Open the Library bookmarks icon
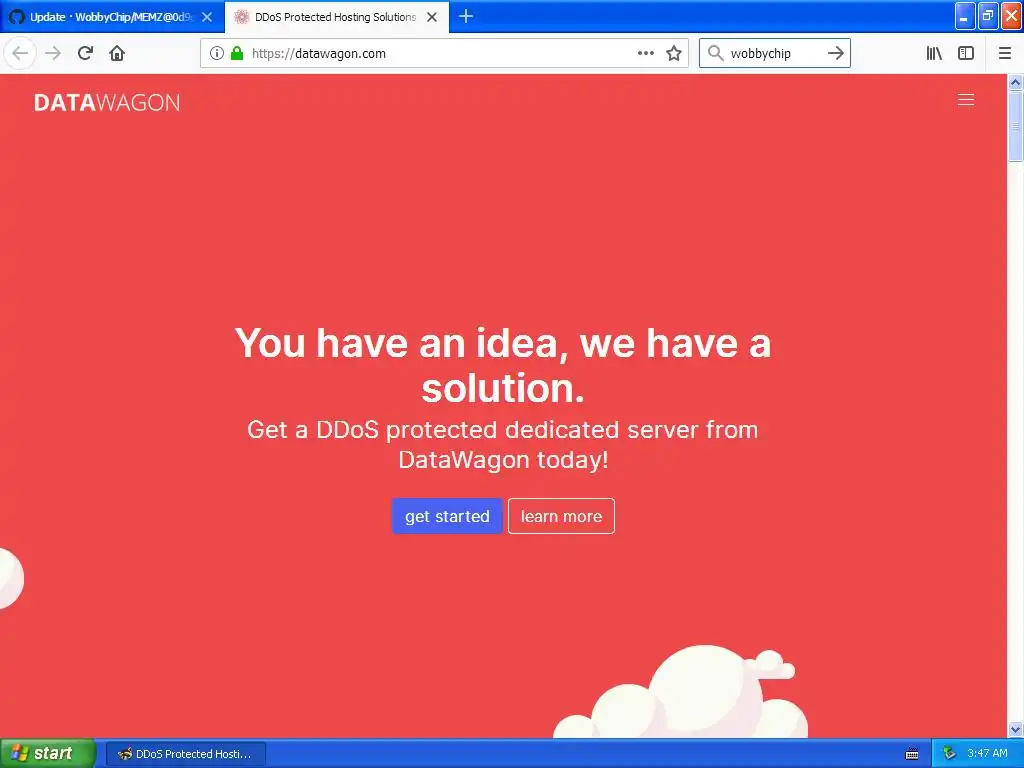1024x768 pixels. 934,53
